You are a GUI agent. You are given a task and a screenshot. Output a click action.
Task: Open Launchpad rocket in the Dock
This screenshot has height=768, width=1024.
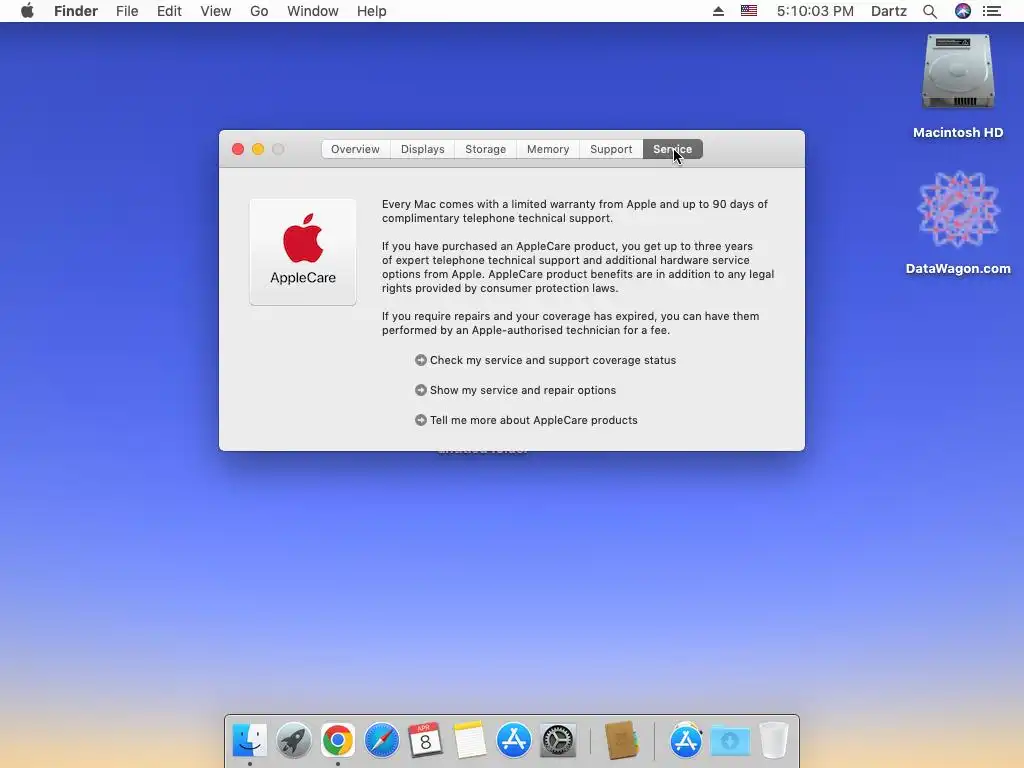[294, 740]
